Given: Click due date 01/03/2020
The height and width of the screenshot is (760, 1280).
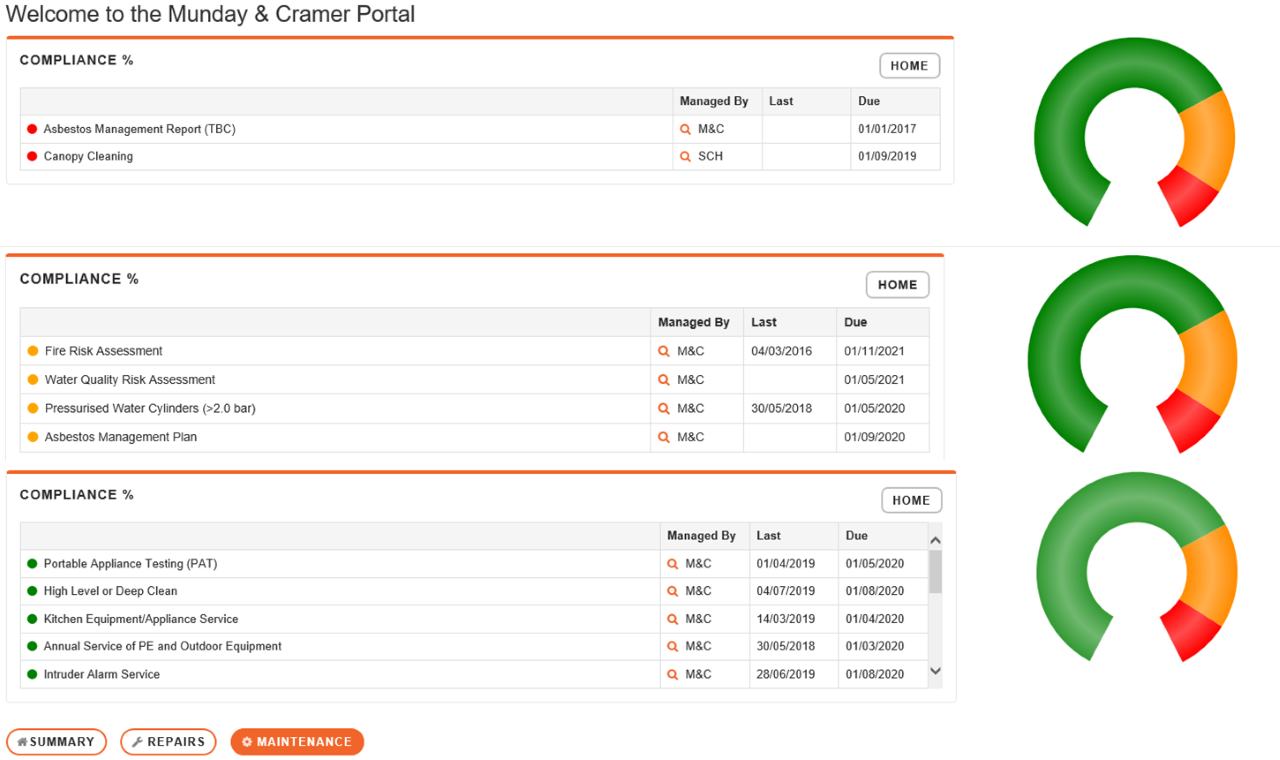Looking at the screenshot, I should click(x=875, y=647).
